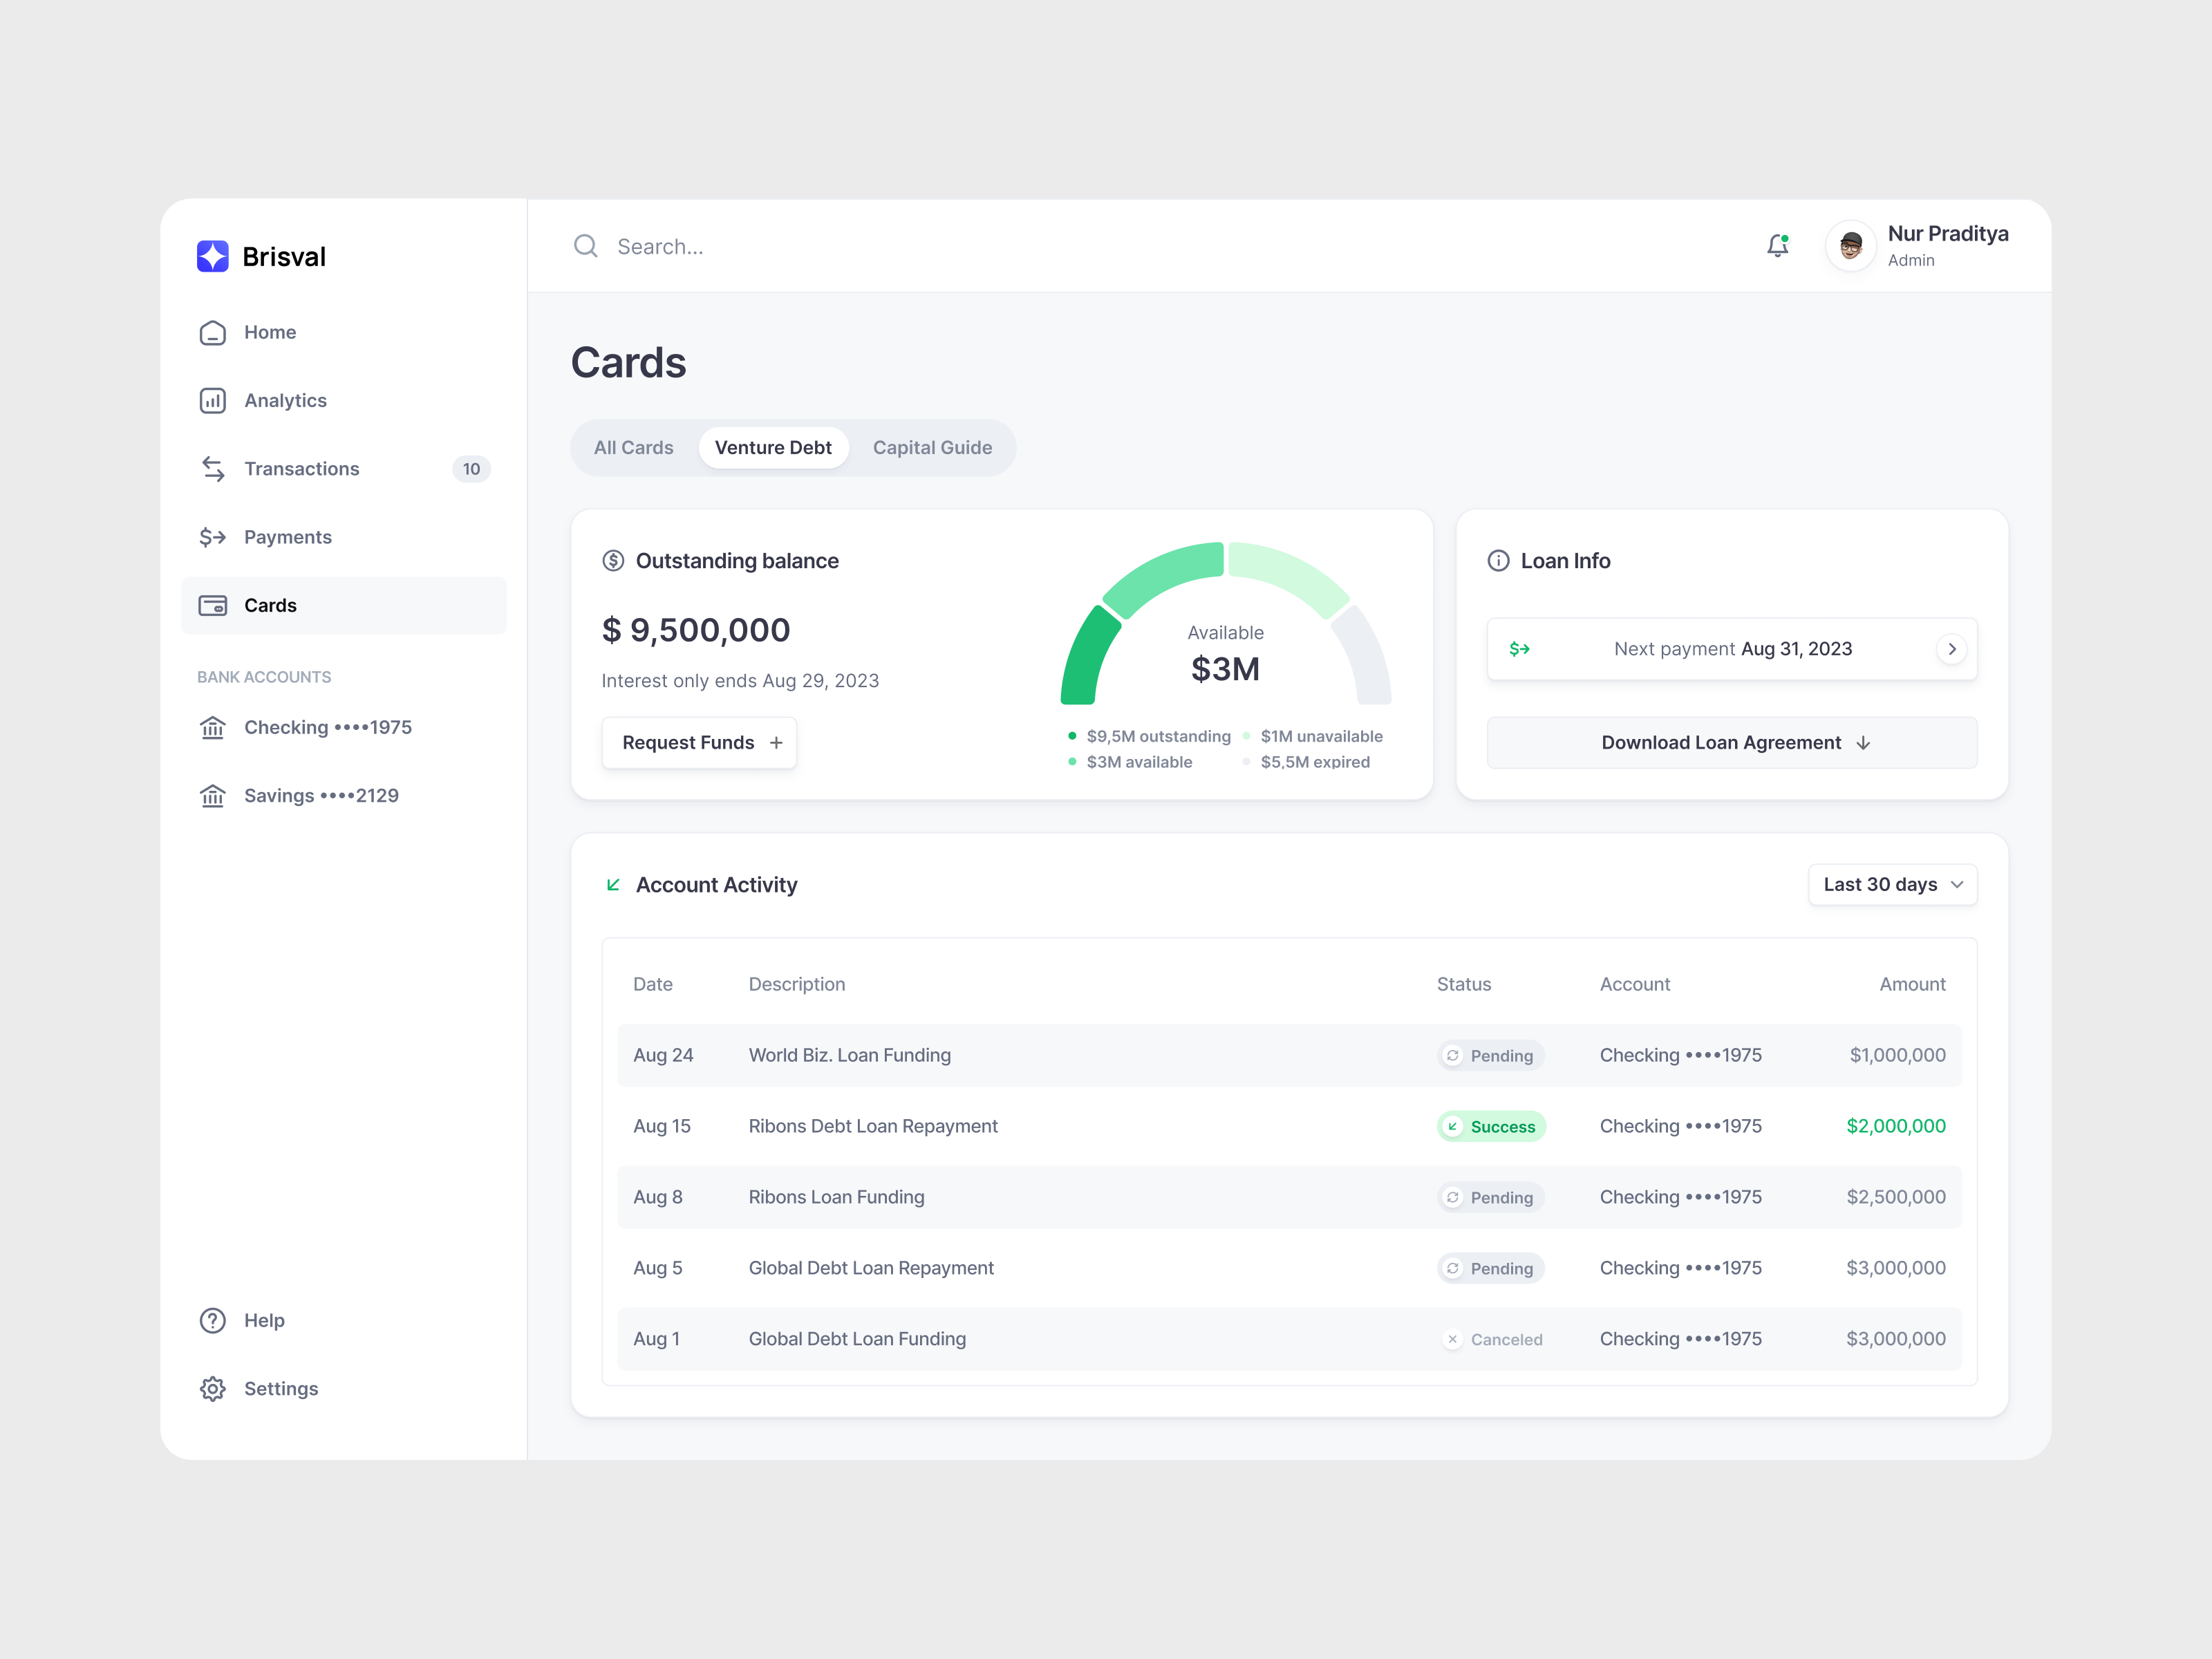Click the Download Loan Agreement button

click(1731, 742)
